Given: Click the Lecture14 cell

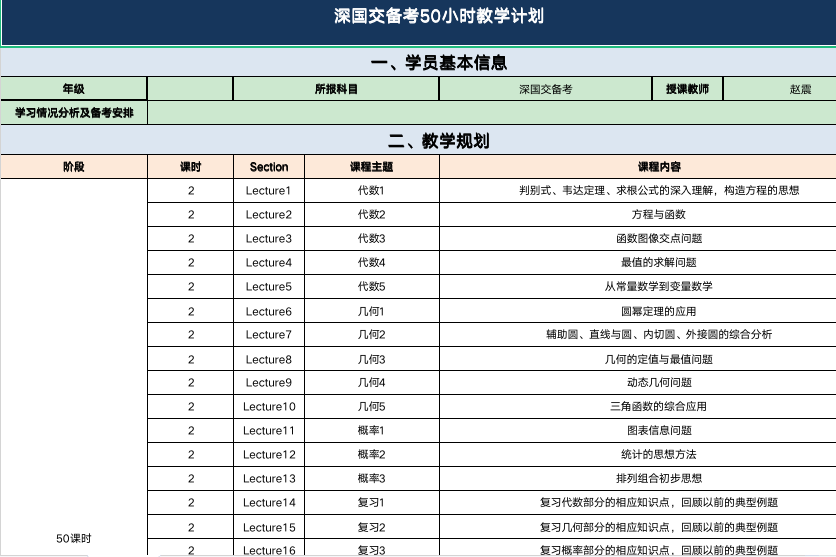Looking at the screenshot, I should point(269,502).
